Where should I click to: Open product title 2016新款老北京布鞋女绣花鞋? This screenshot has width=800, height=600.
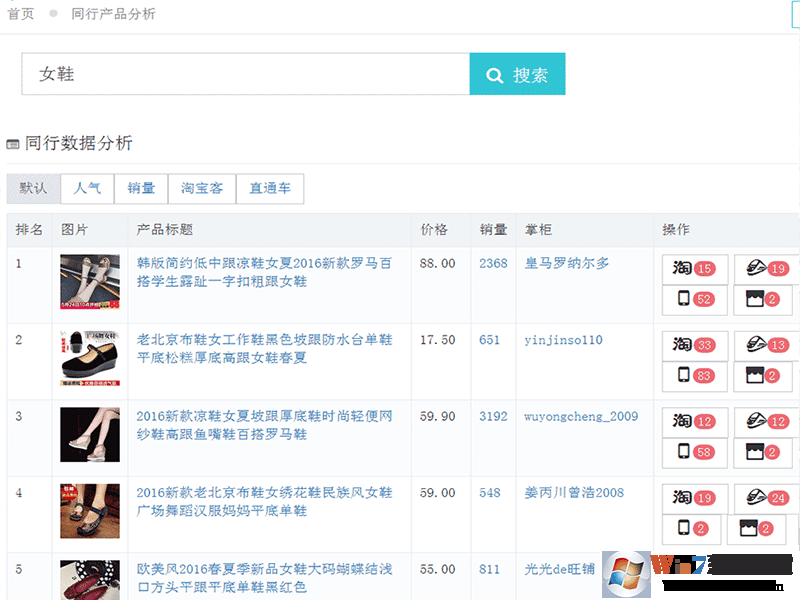pyautogui.click(x=264, y=502)
